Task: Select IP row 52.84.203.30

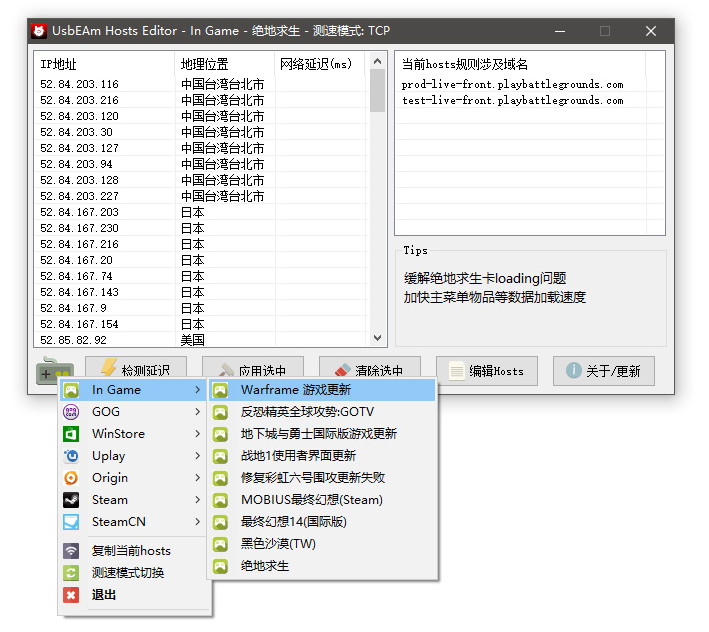Action: [202, 132]
